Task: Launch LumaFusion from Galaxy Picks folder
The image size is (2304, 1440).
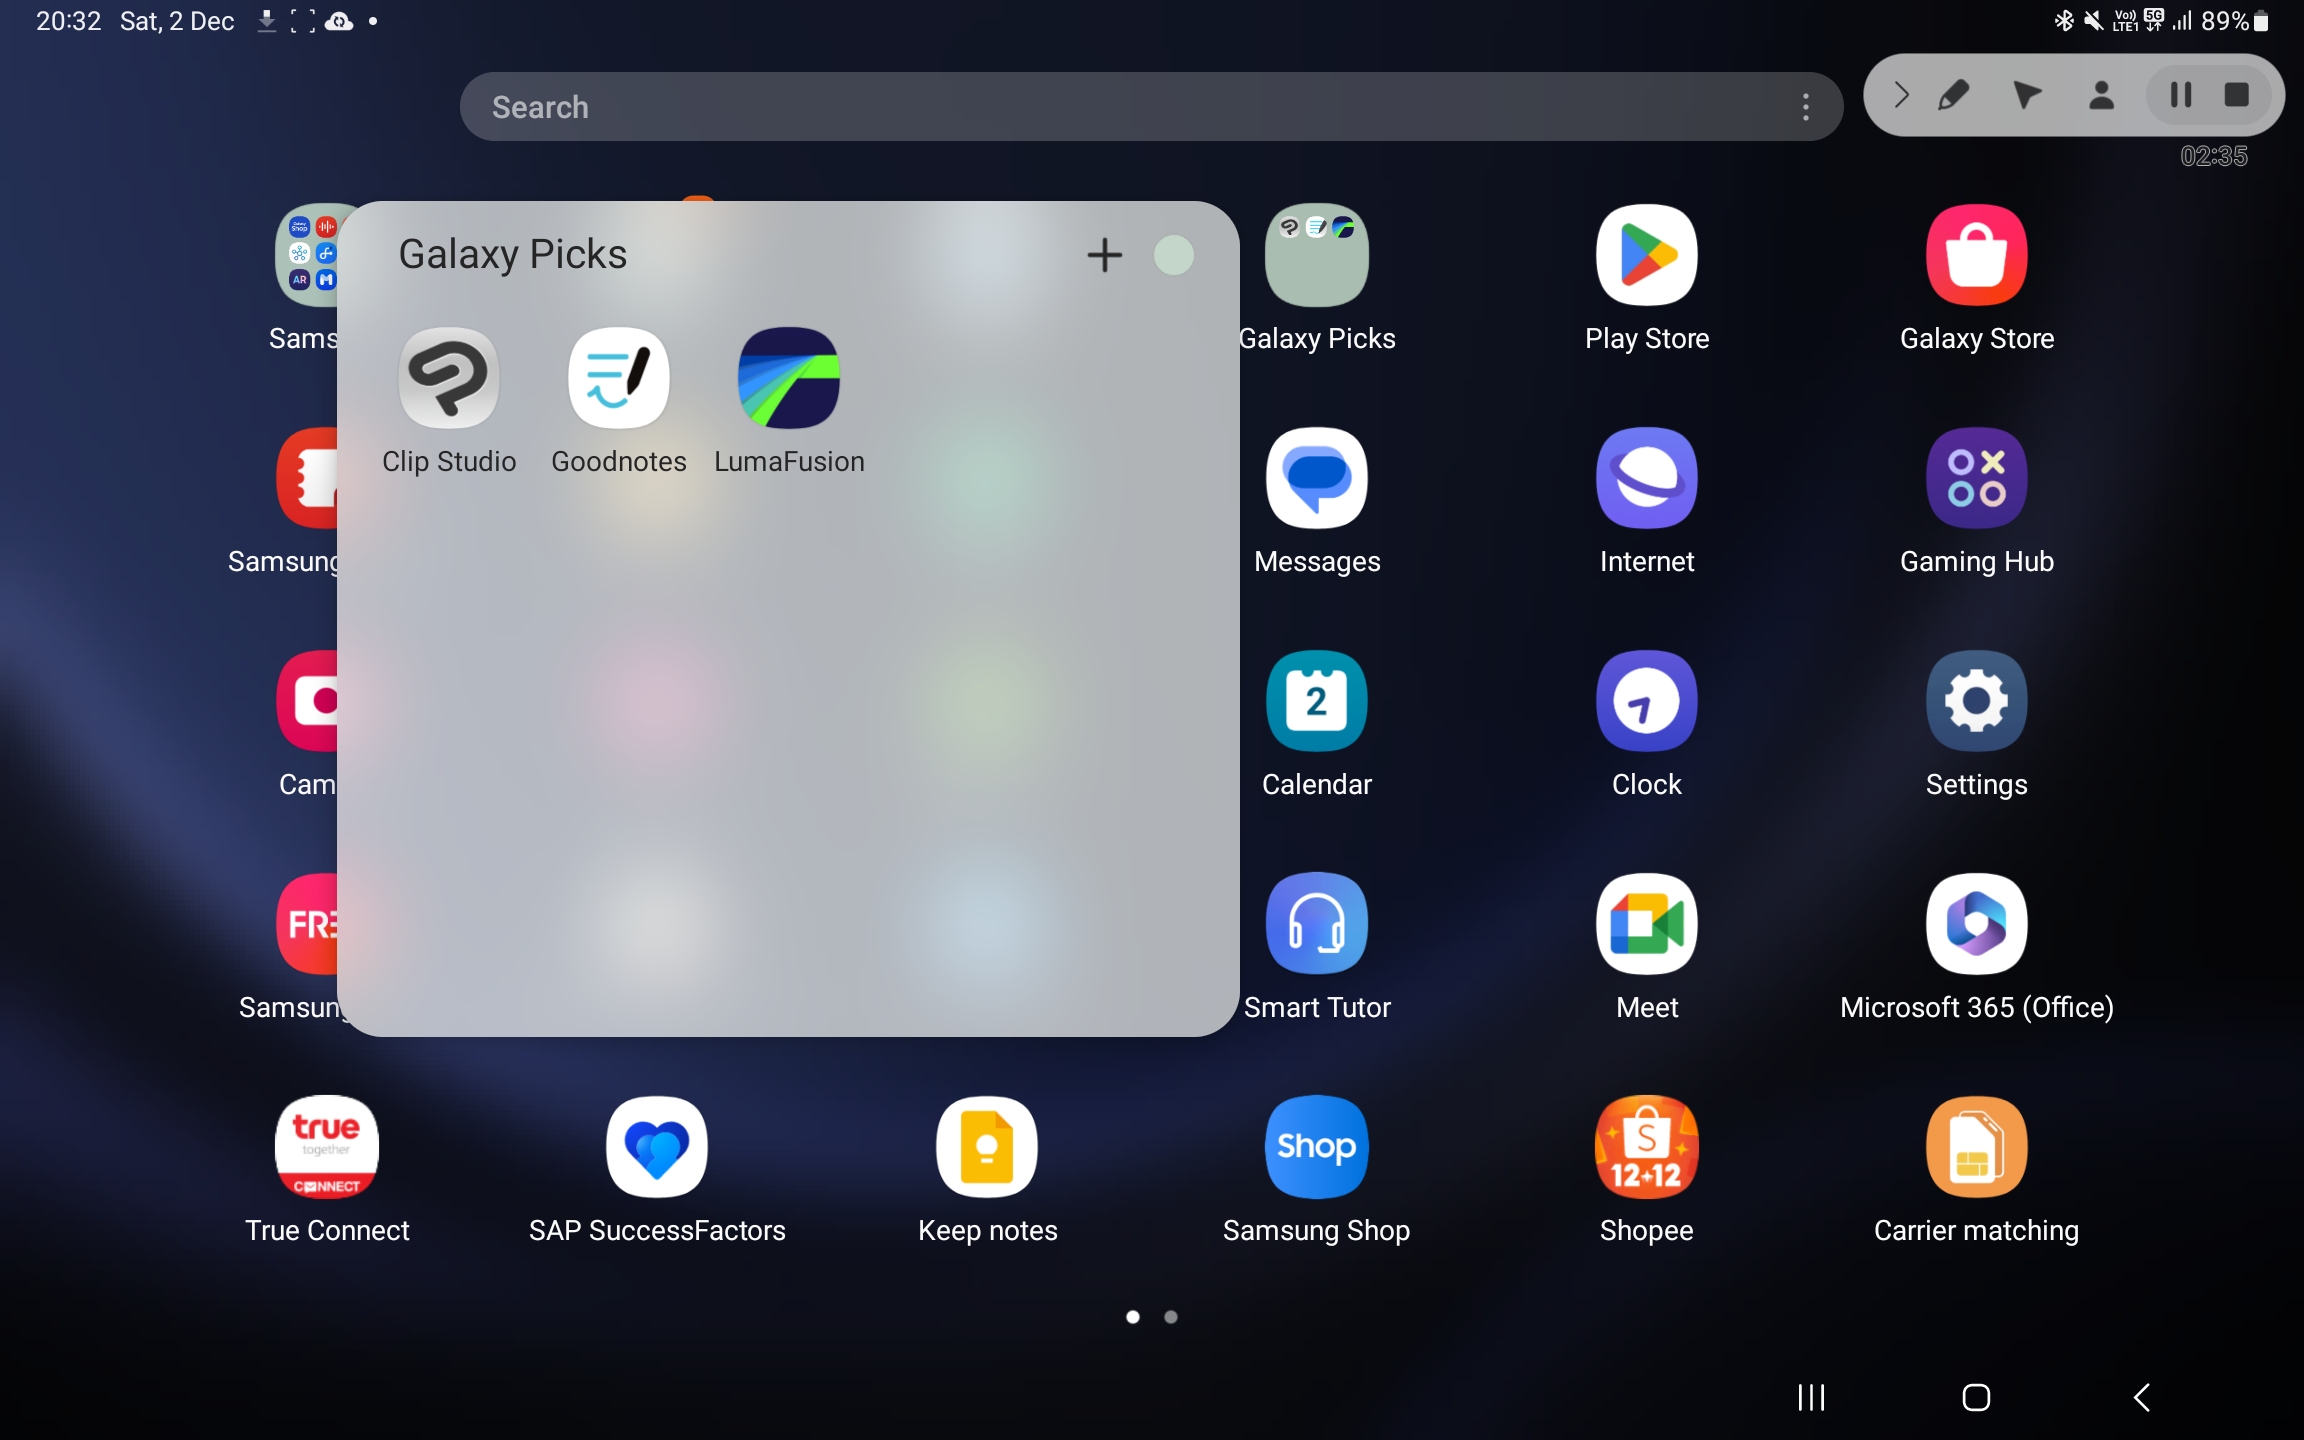Action: (789, 378)
